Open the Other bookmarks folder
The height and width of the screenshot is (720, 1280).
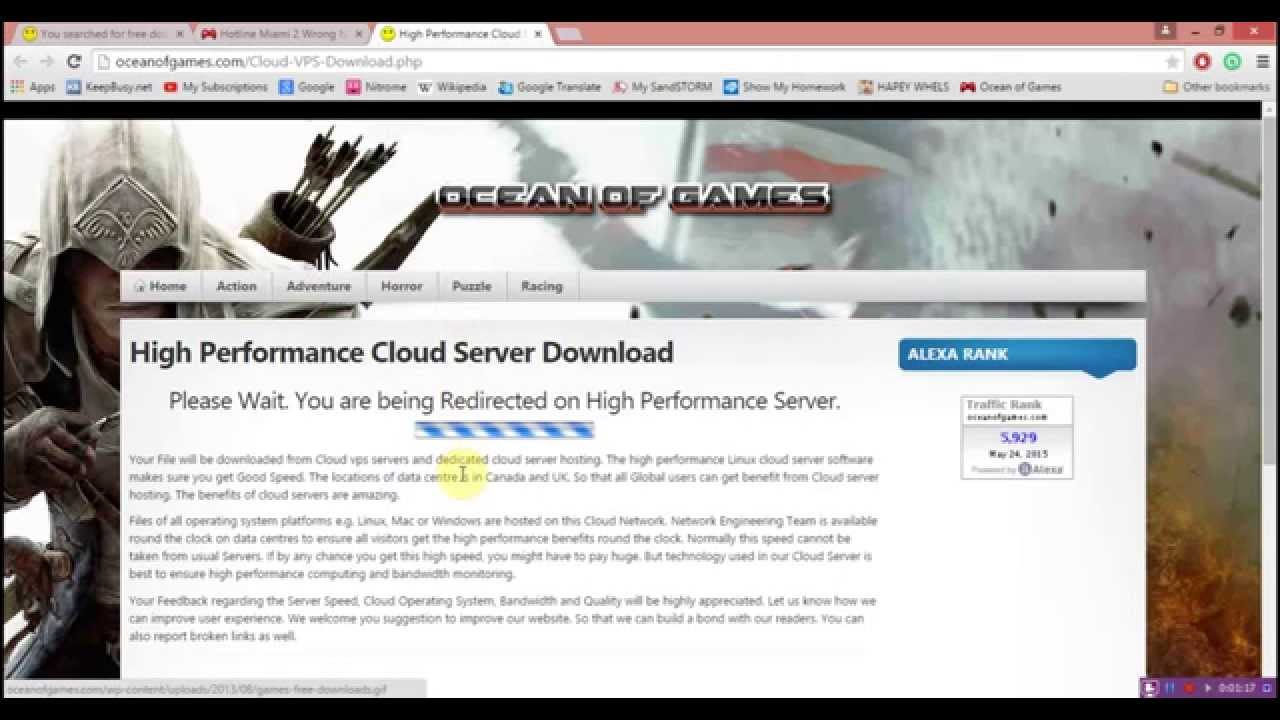pos(1216,87)
